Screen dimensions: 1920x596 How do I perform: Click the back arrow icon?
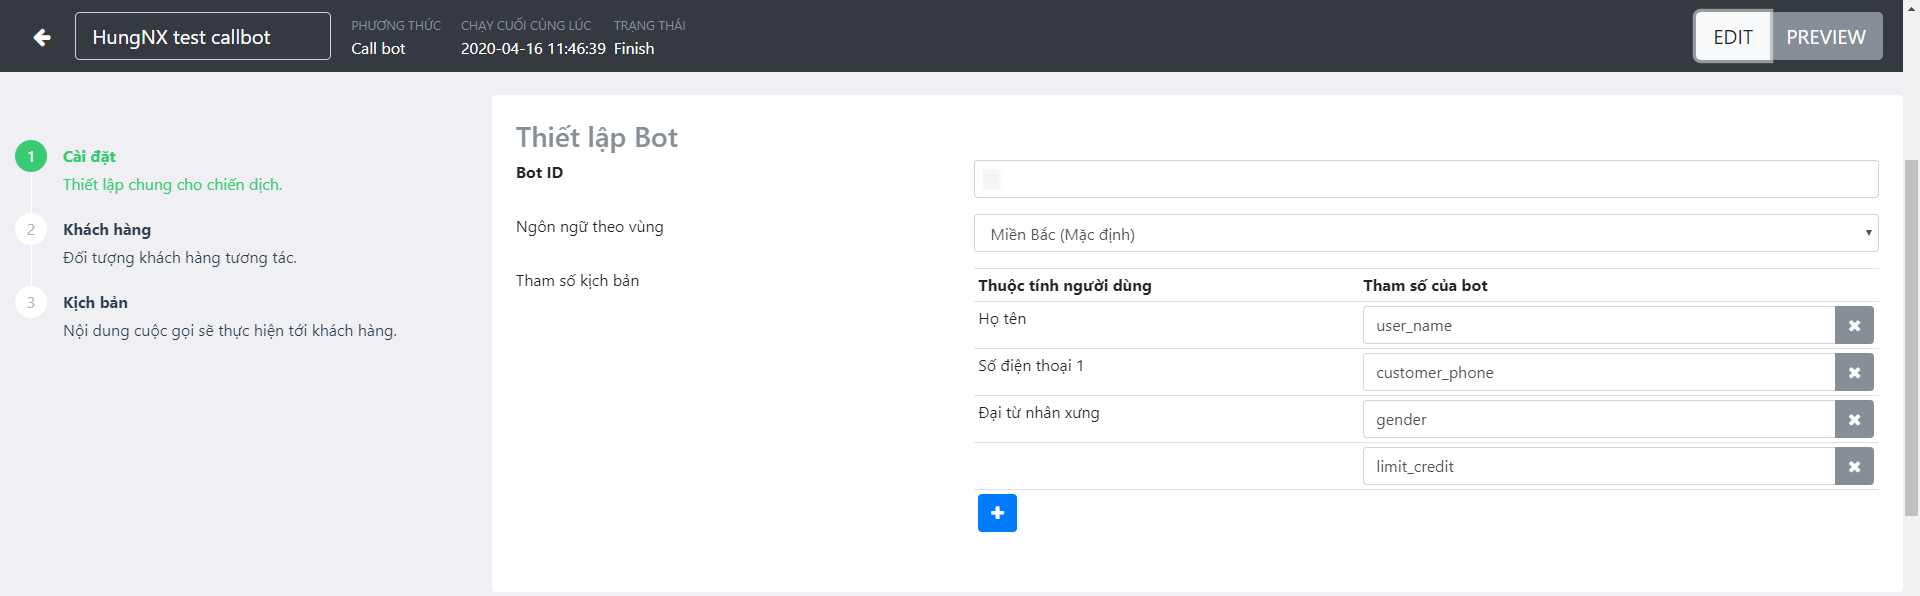coord(42,37)
